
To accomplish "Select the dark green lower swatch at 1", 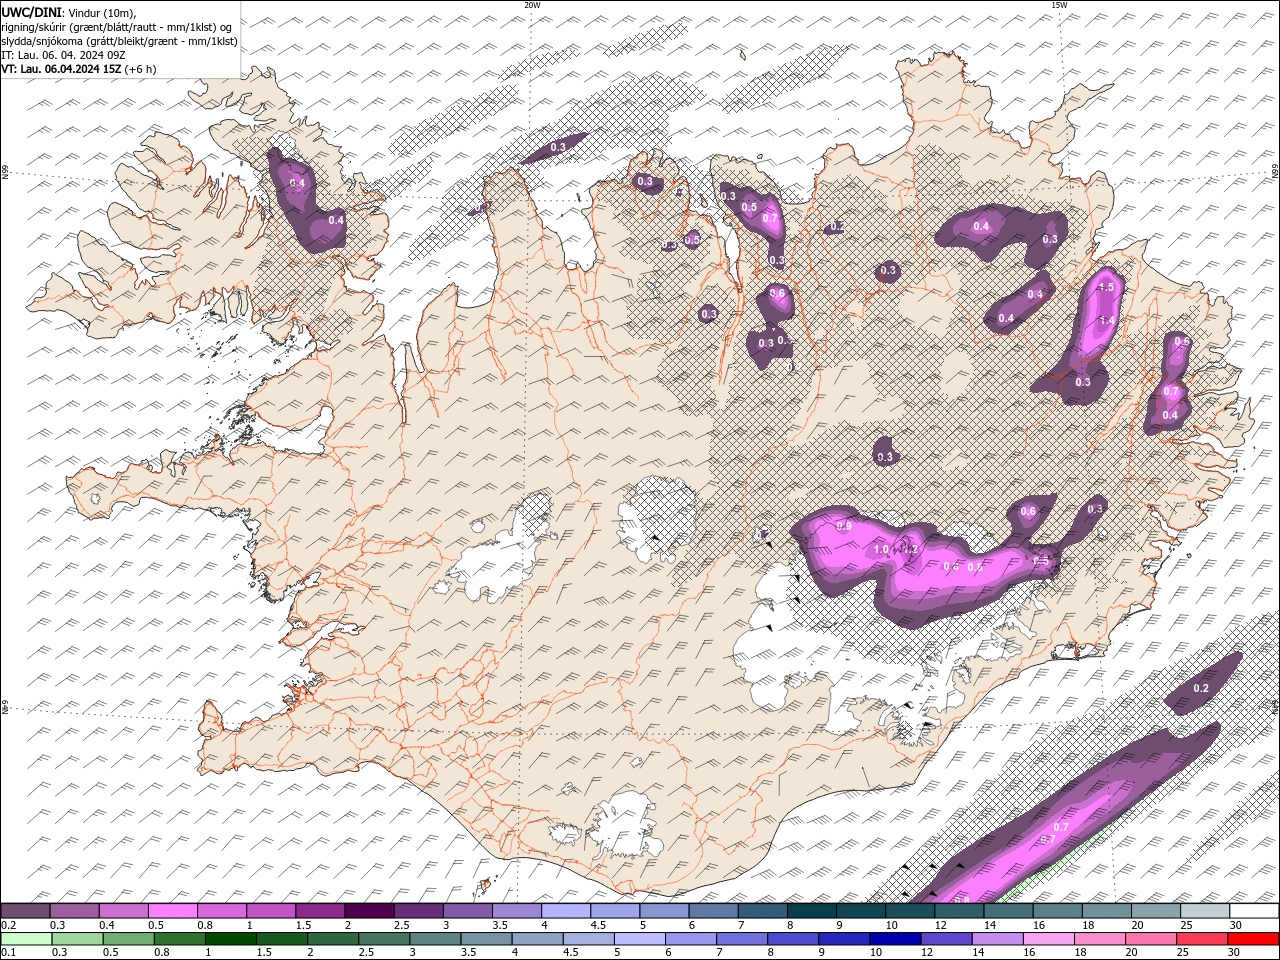I will (x=231, y=939).
